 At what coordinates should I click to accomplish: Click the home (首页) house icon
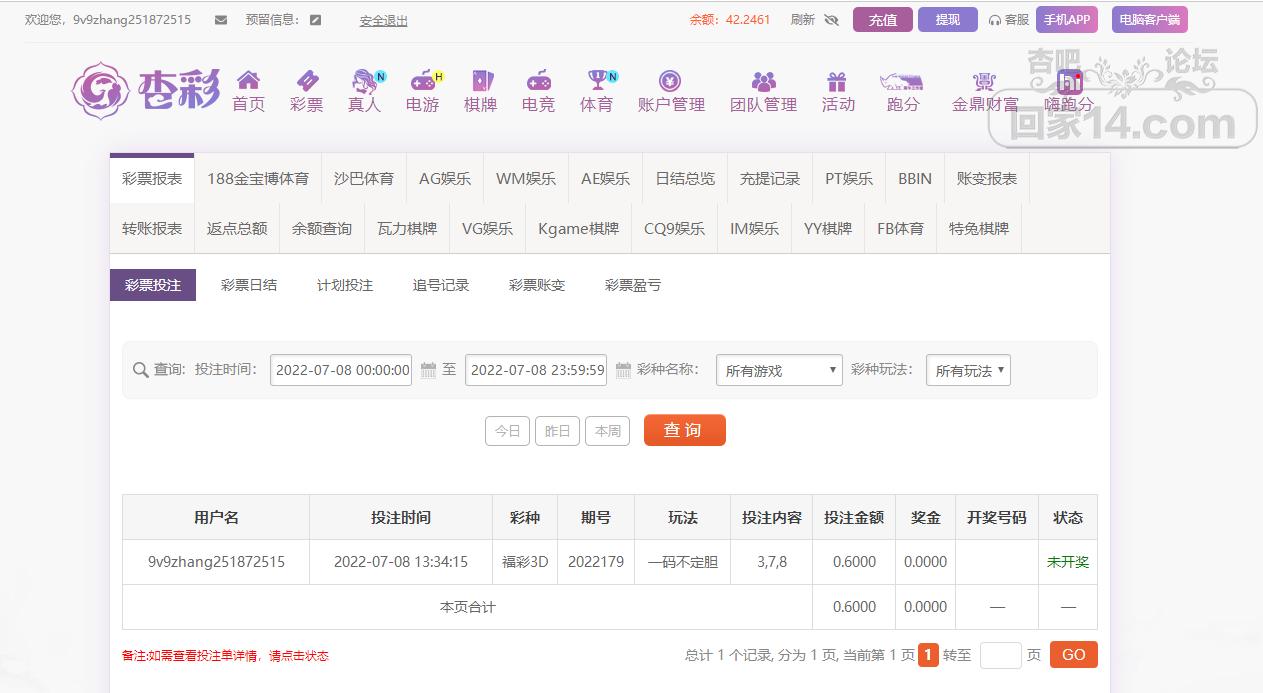[x=248, y=81]
